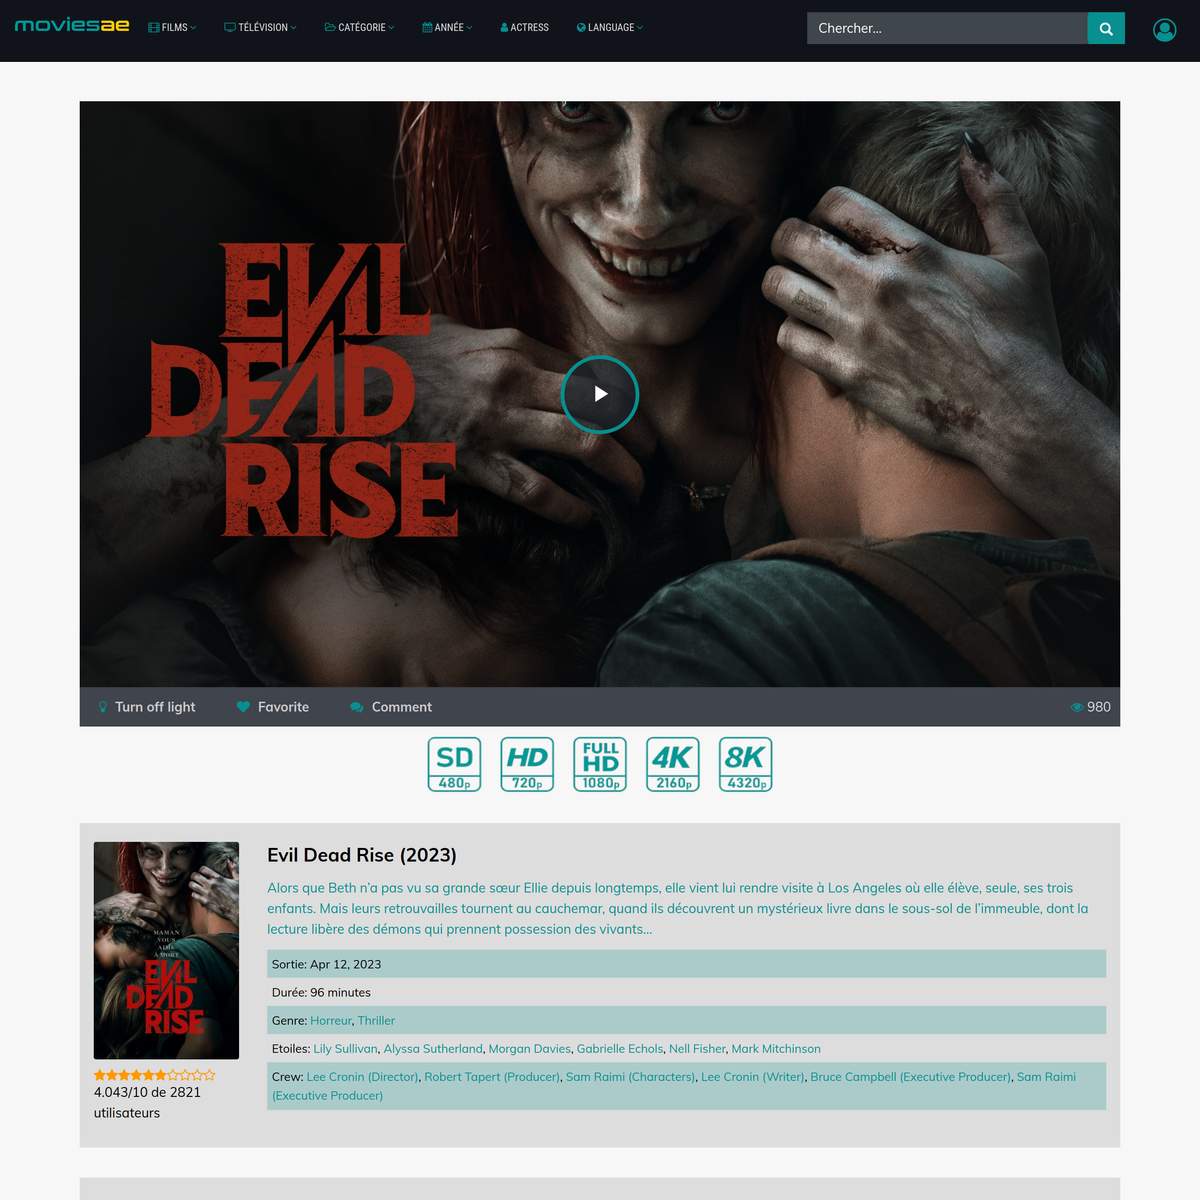This screenshot has height=1200, width=1200.
Task: Expand the Films dropdown menu
Action: click(x=173, y=28)
